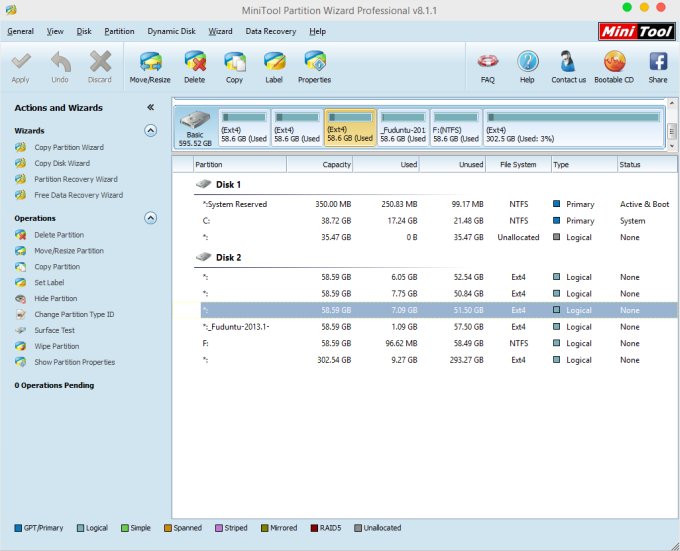Click the RAID5 legend color swatch
Viewport: 680px width, 551px height.
point(314,528)
